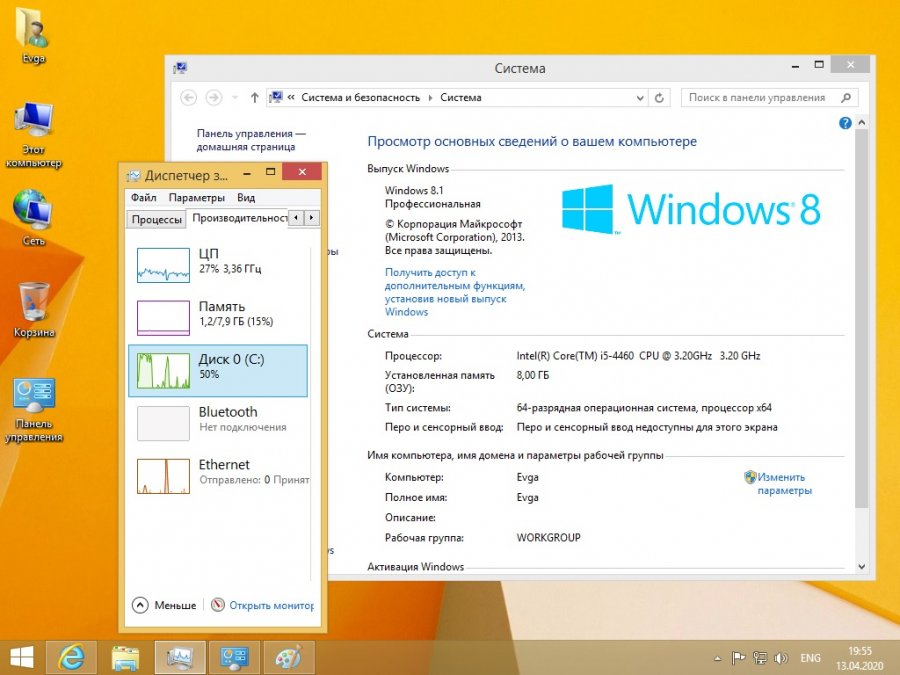900x675 pixels.
Task: Expand the address bar history dropdown
Action: point(640,98)
